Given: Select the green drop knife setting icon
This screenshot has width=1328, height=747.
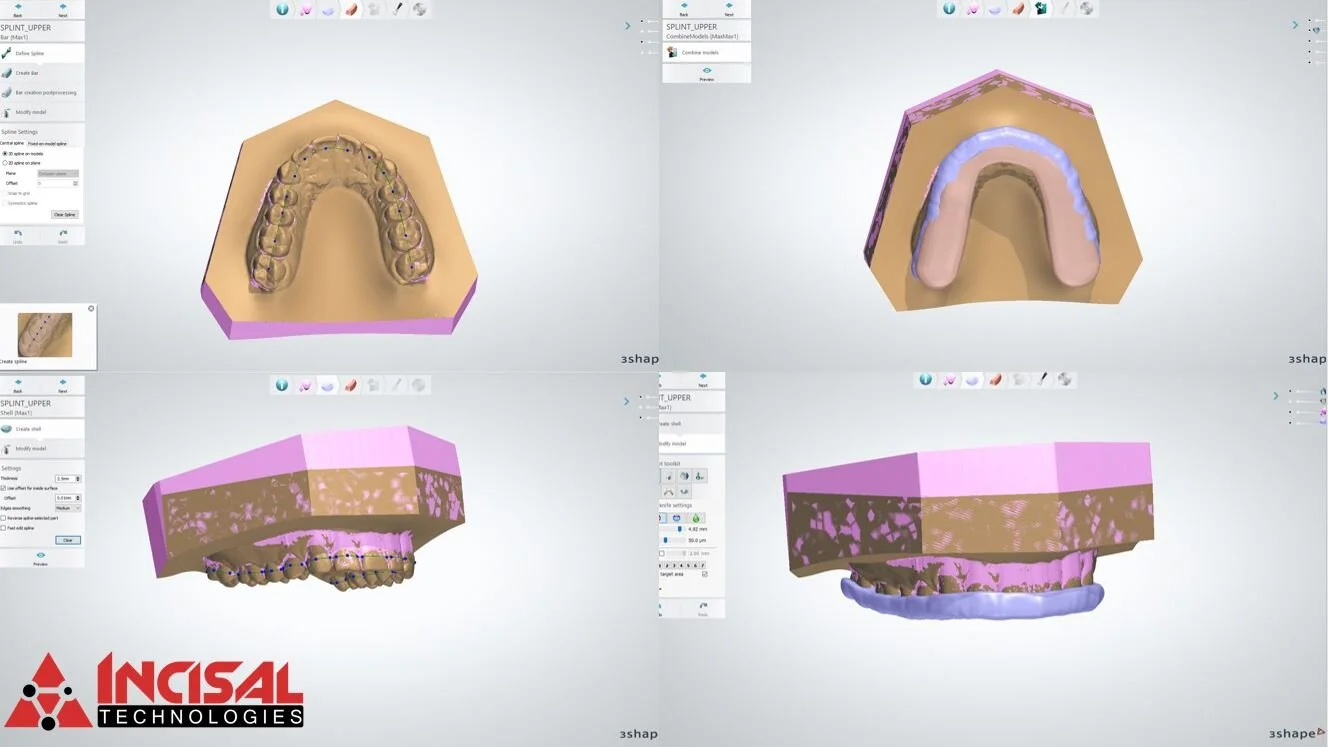Looking at the screenshot, I should tap(696, 518).
